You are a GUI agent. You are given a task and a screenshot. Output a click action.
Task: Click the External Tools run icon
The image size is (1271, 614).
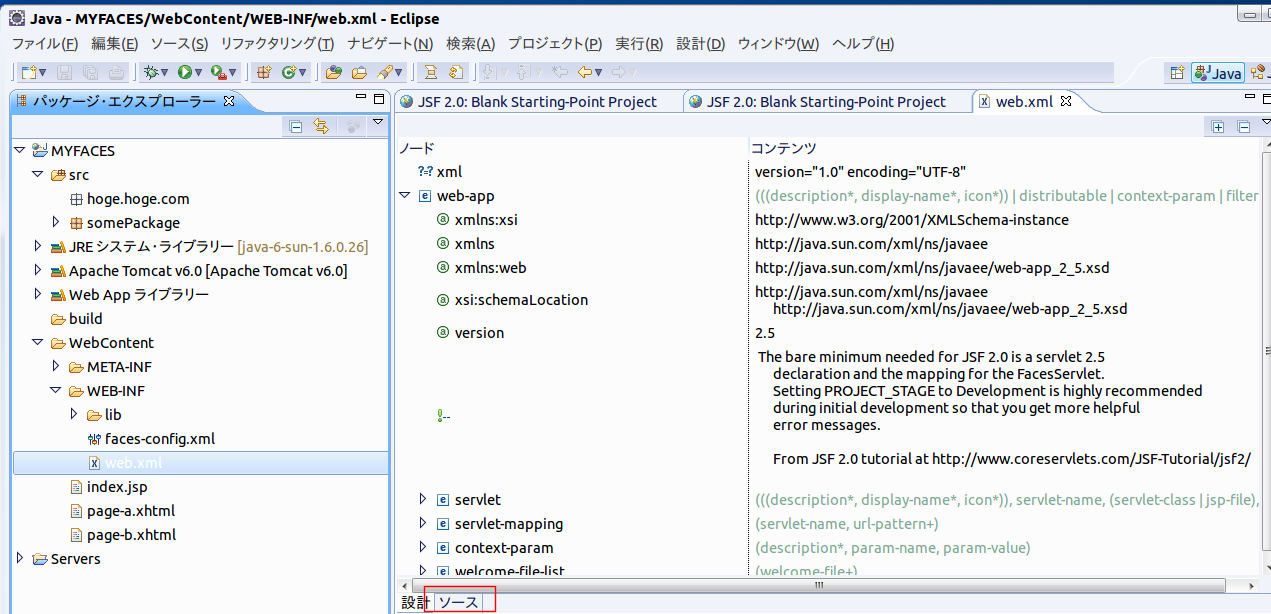(x=218, y=72)
